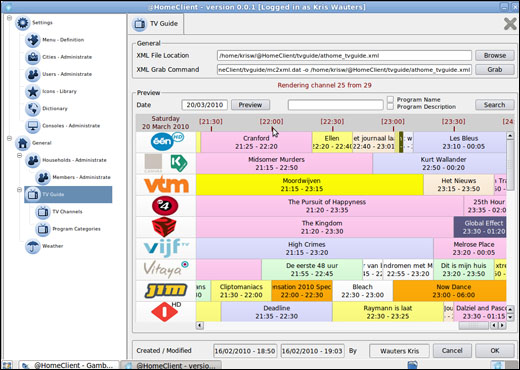Image resolution: width=520 pixels, height=370 pixels.
Task: Click the red diamond HD channel logo
Action: (x=166, y=312)
